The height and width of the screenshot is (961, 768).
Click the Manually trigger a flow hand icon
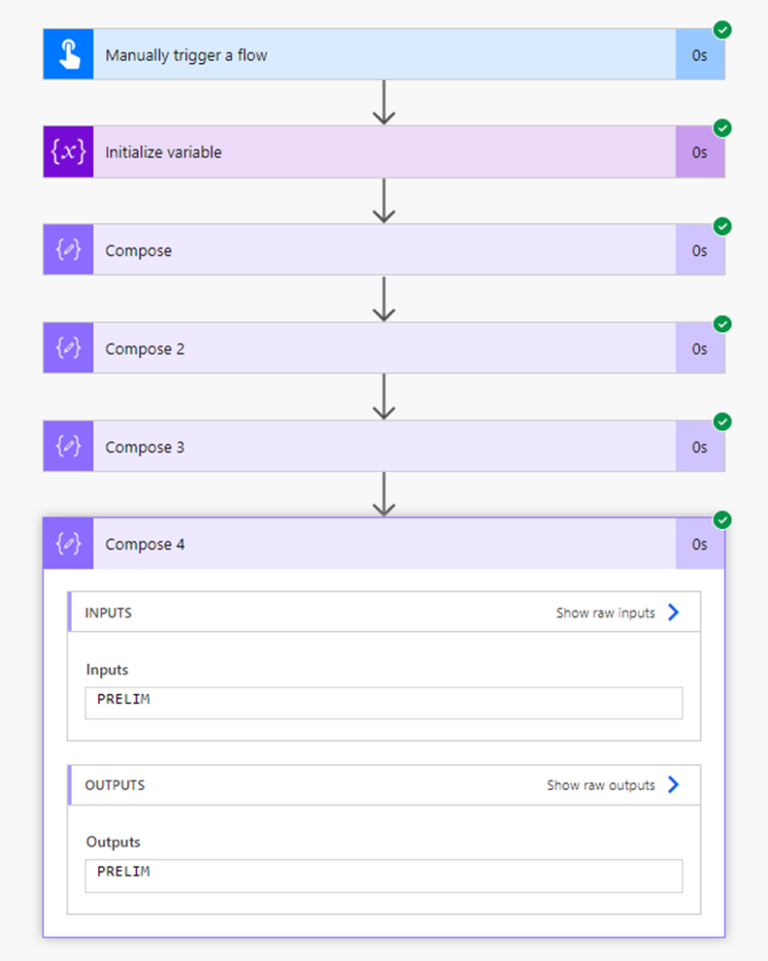click(68, 55)
